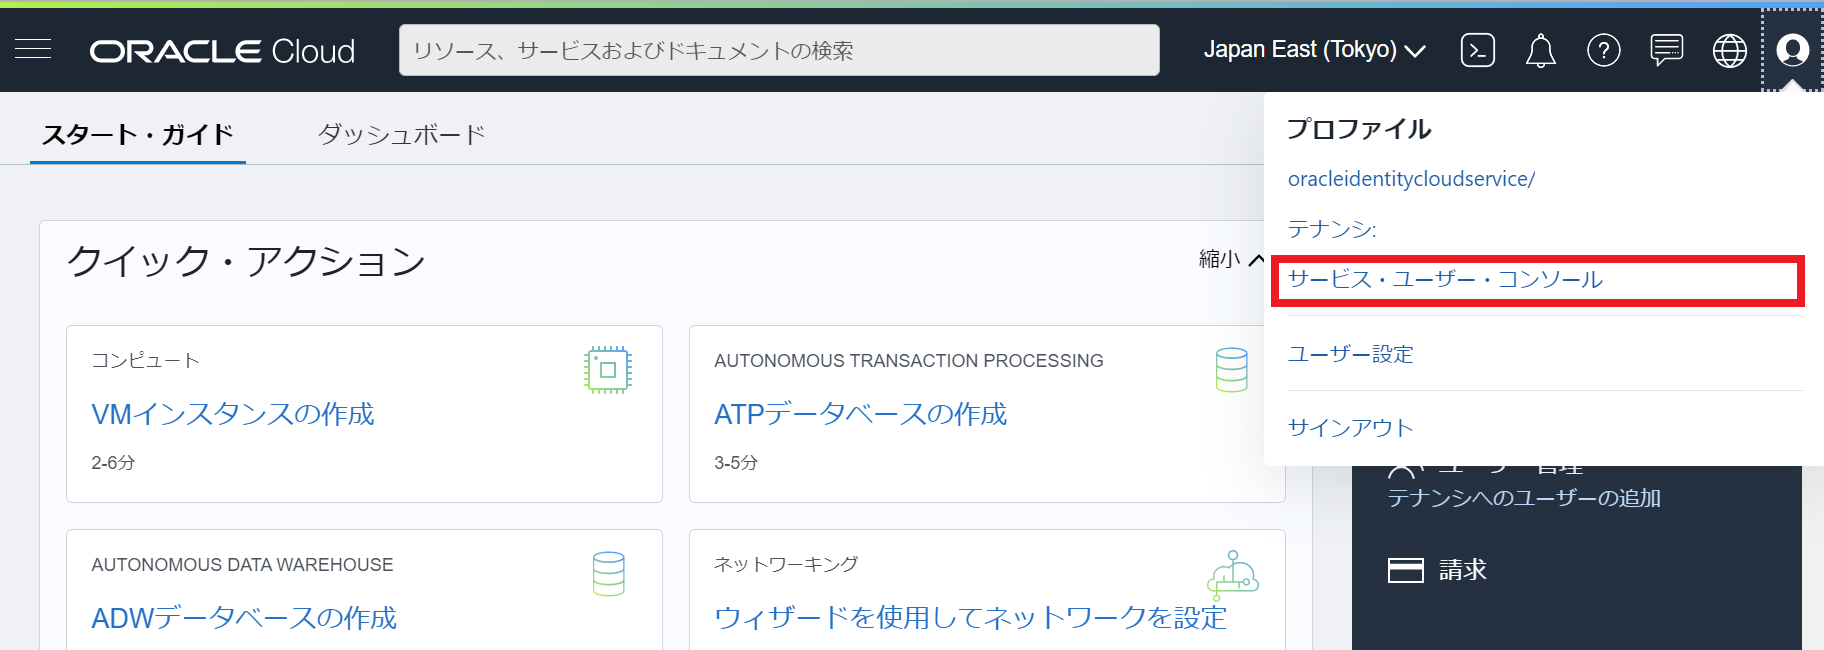1824x650 pixels.
Task: Click the 請求 billing entry
Action: (x=1463, y=570)
